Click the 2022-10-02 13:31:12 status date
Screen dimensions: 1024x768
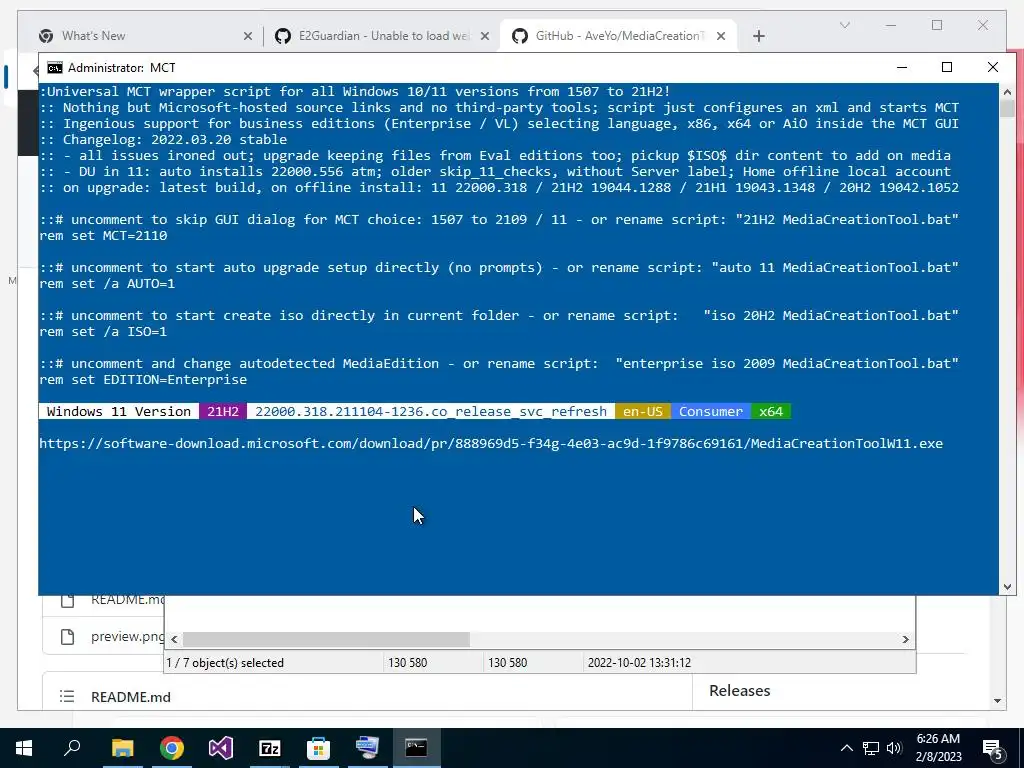coord(639,663)
